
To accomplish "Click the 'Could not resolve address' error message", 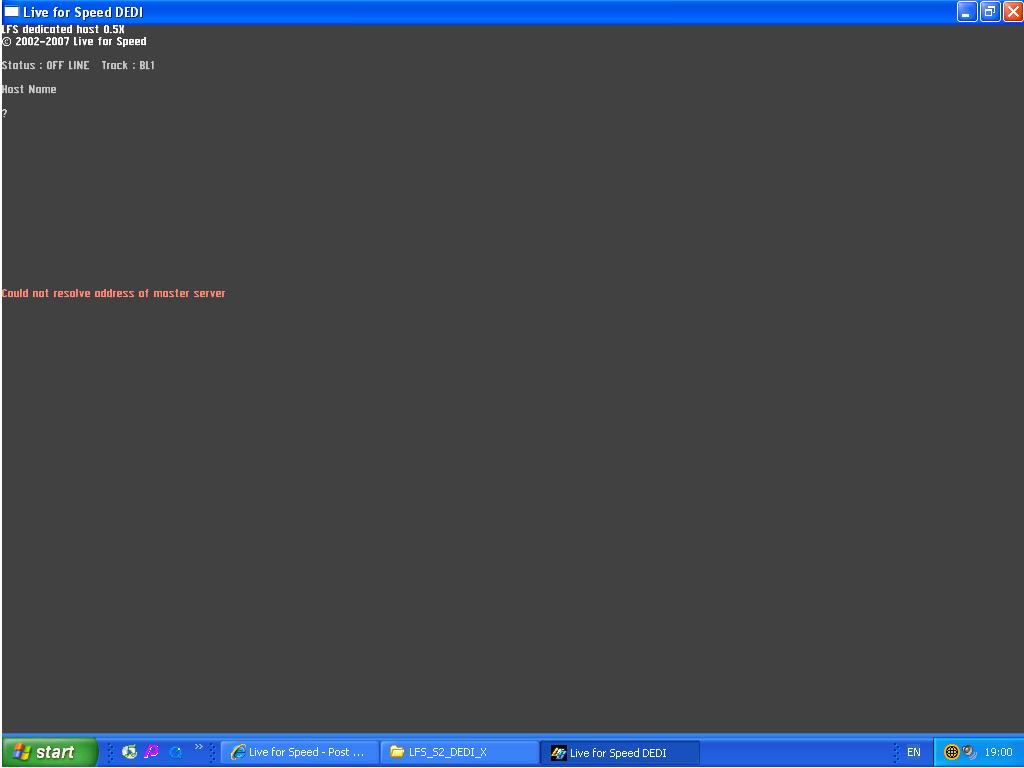I will (x=114, y=293).
